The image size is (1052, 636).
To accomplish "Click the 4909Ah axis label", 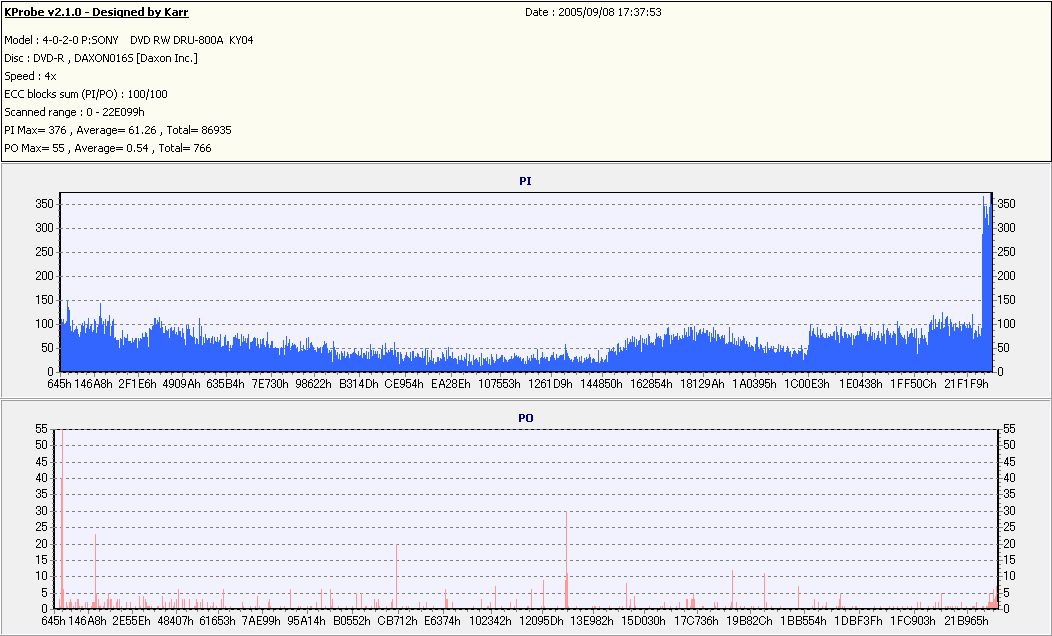I will pyautogui.click(x=181, y=384).
